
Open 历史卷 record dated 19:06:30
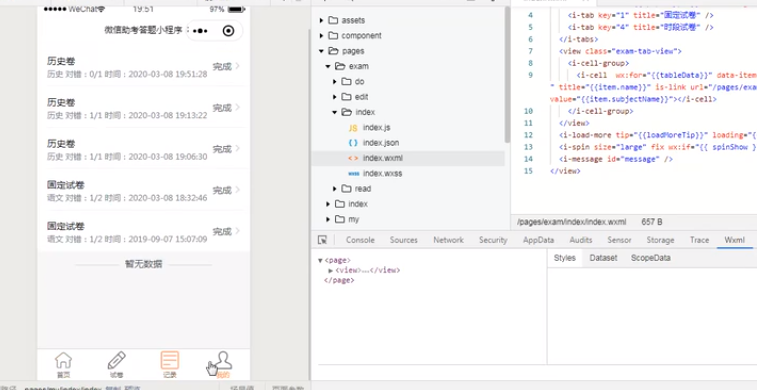click(x=143, y=150)
